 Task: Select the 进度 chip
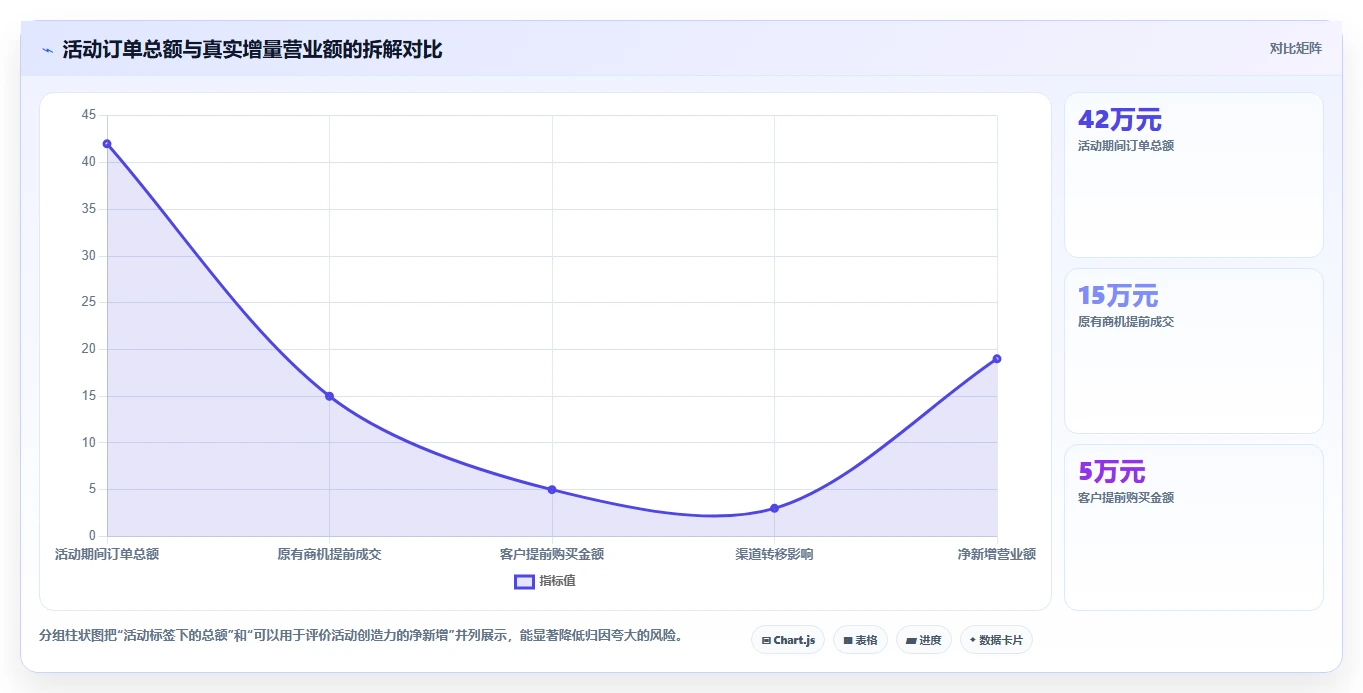coord(924,640)
